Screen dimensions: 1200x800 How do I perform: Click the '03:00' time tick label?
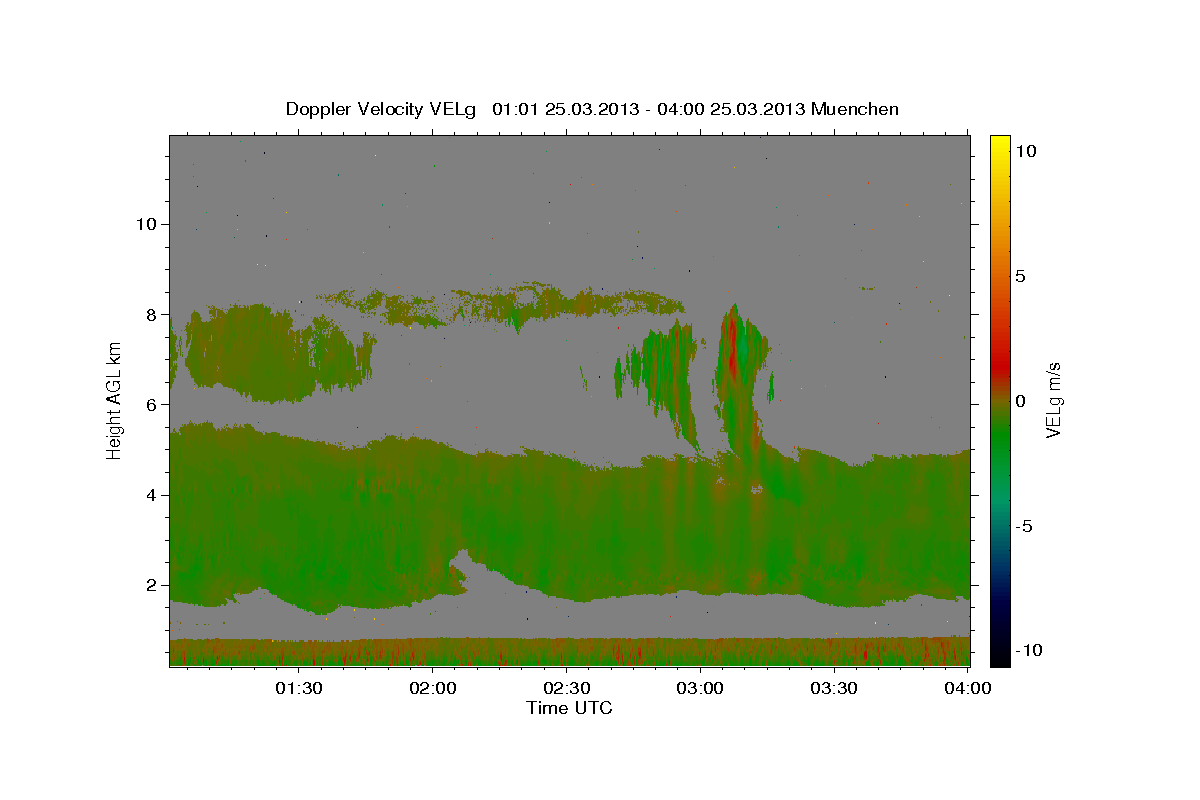[700, 688]
